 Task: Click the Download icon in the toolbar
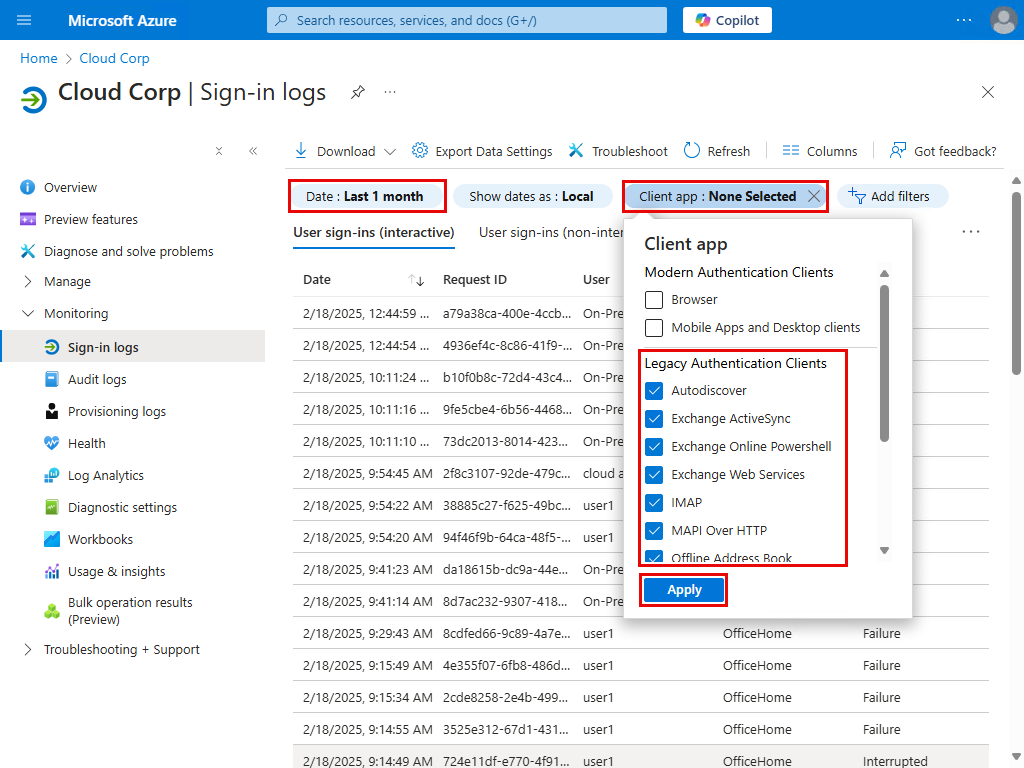coord(300,151)
